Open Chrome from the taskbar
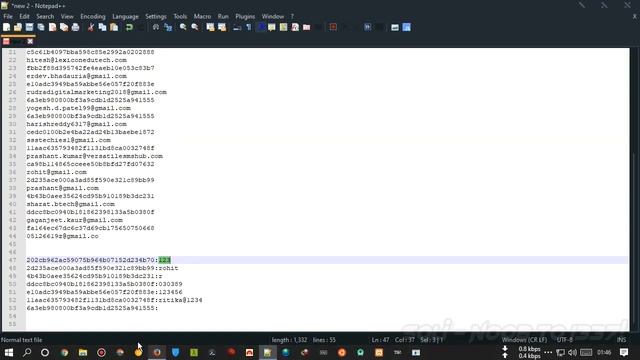640x360 pixels. pos(64,352)
